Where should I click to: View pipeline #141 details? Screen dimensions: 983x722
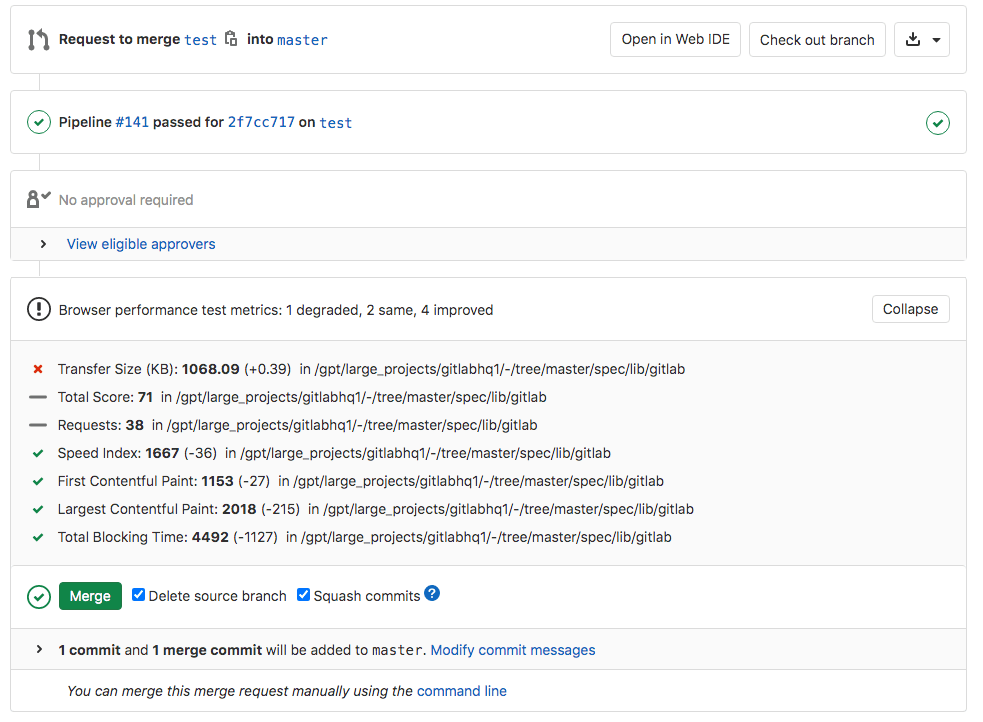pos(130,122)
